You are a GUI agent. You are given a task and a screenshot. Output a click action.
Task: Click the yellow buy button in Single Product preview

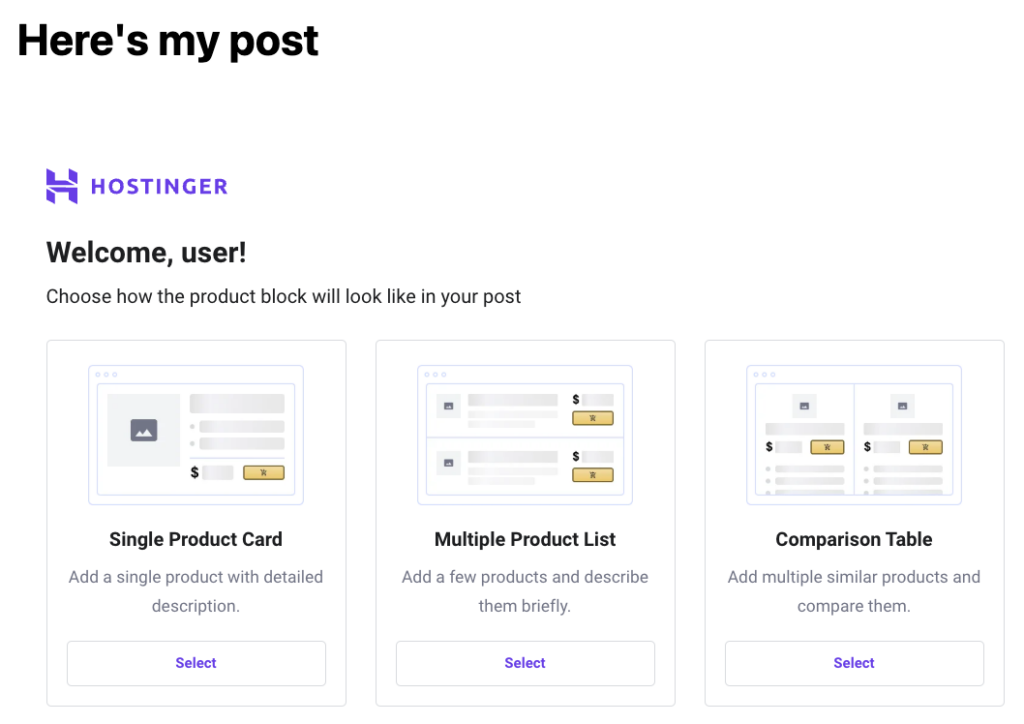pyautogui.click(x=264, y=472)
